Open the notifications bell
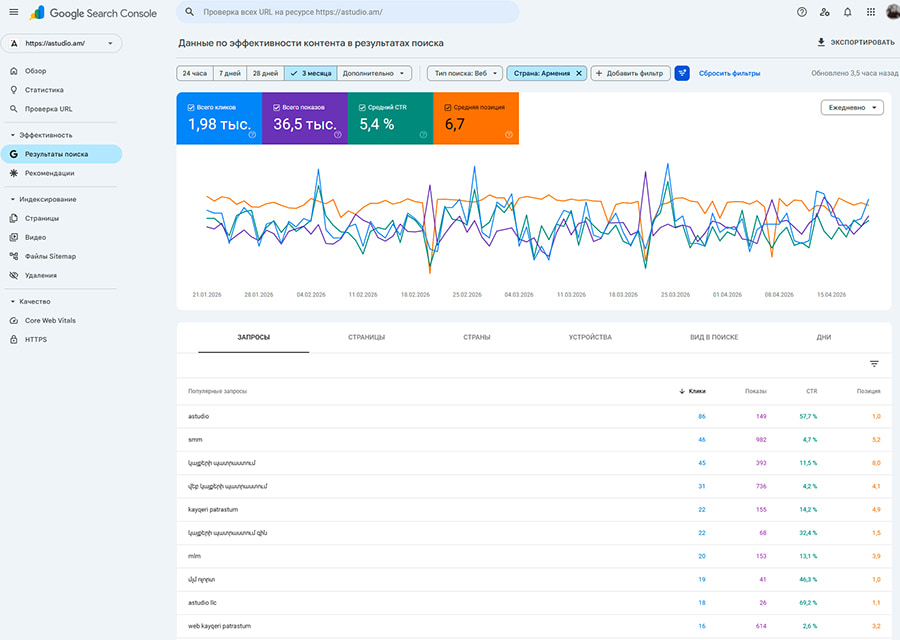The width and height of the screenshot is (900, 640). (x=845, y=13)
